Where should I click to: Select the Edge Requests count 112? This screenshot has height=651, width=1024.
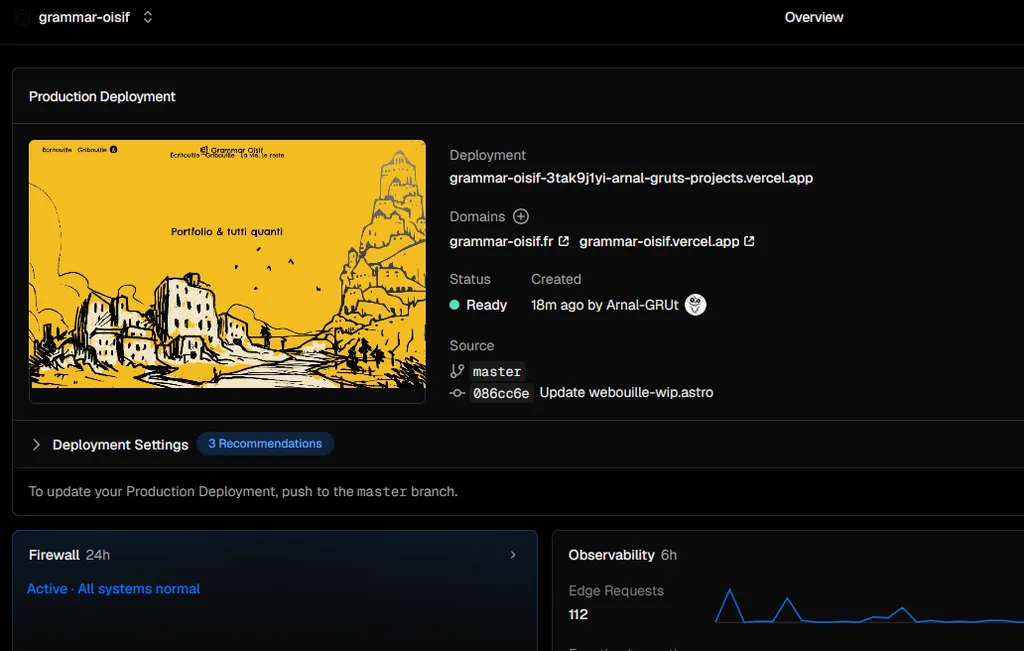(x=578, y=614)
